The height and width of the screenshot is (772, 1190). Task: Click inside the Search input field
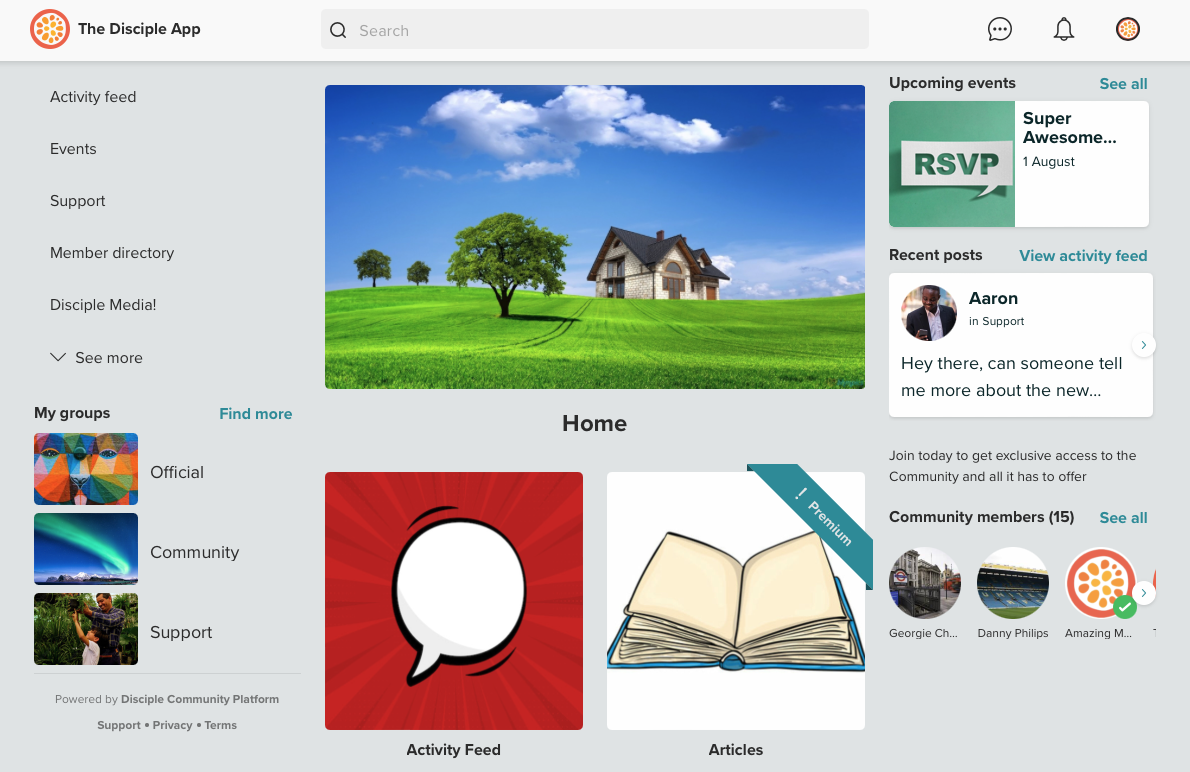(x=595, y=30)
